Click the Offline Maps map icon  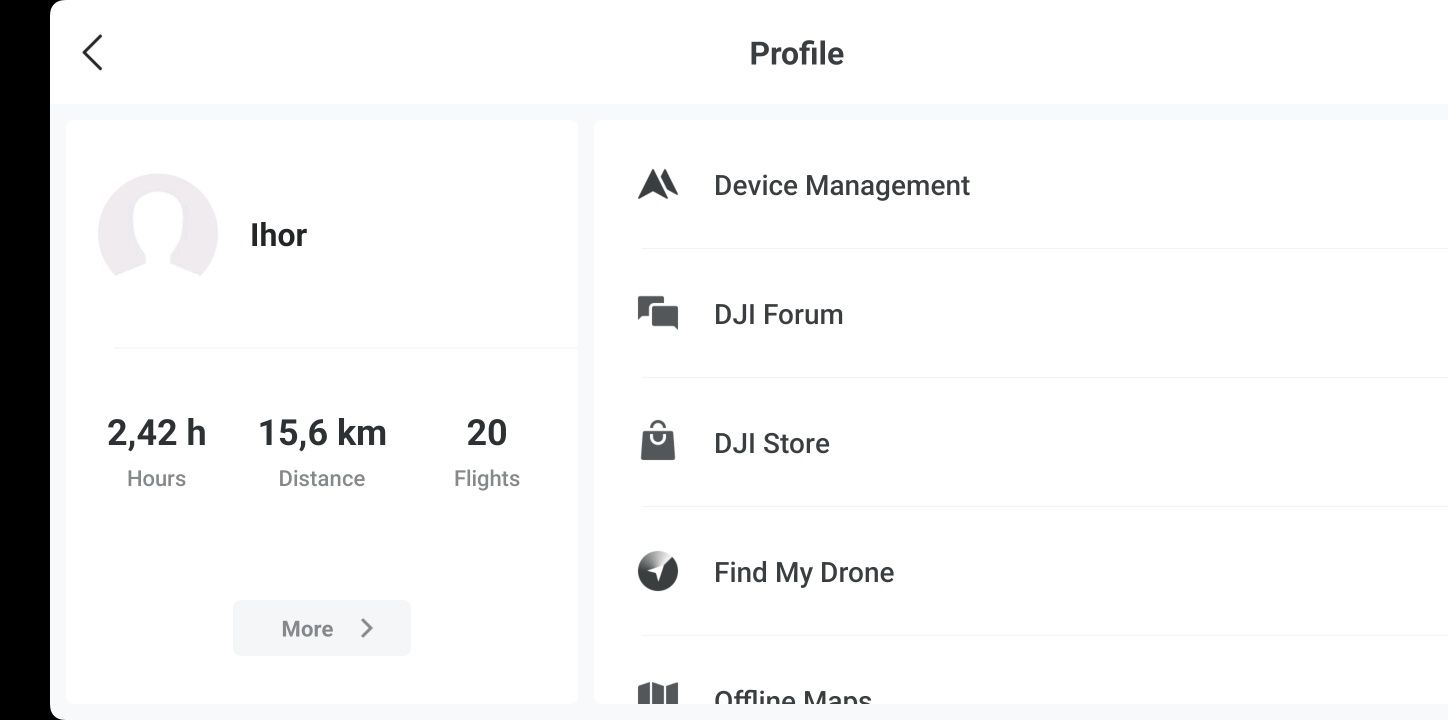658,693
